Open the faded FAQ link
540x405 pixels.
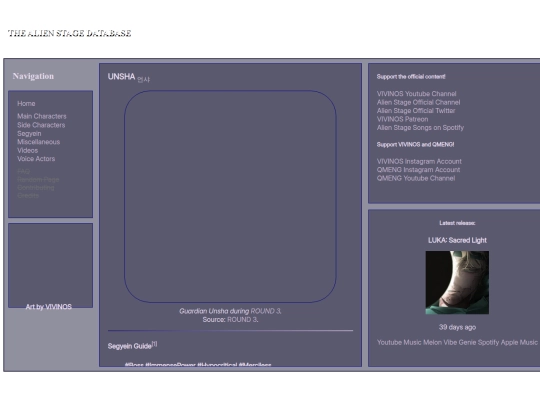23,171
